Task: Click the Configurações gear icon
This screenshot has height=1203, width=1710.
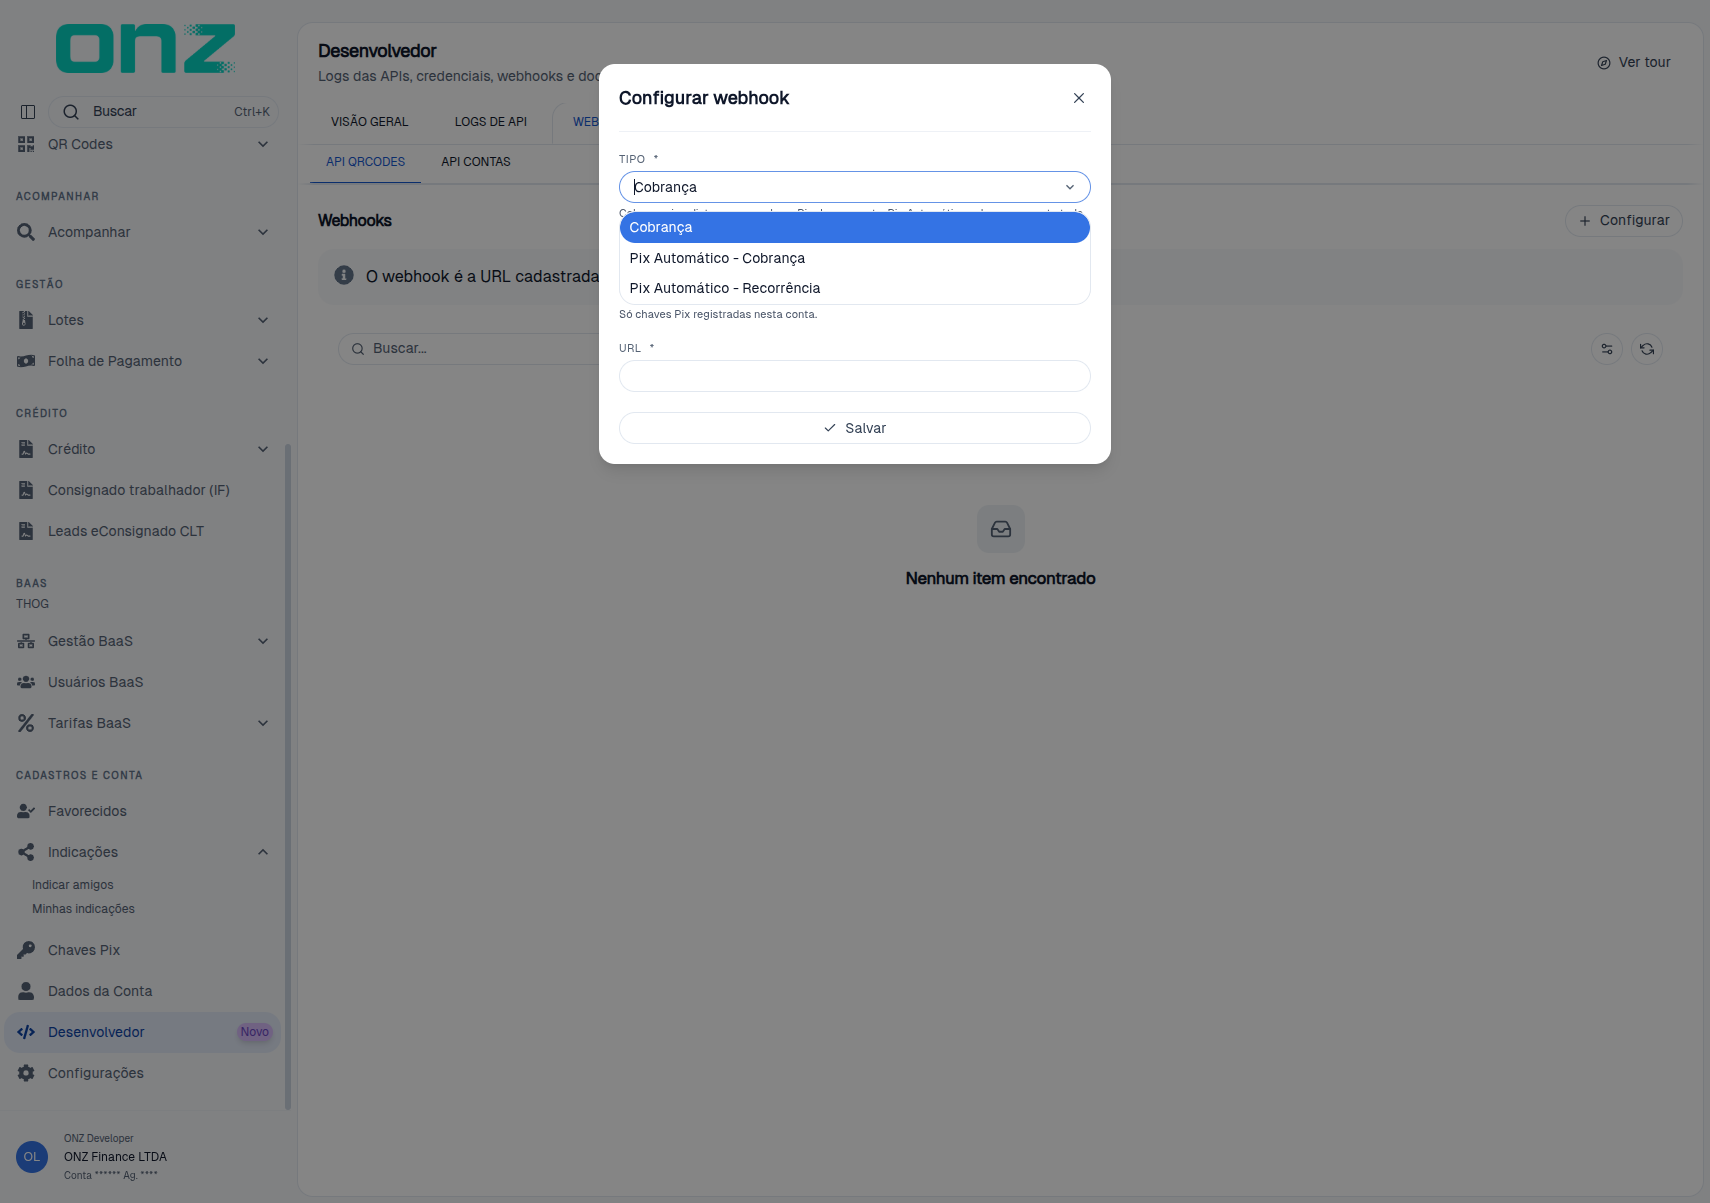Action: (x=26, y=1073)
